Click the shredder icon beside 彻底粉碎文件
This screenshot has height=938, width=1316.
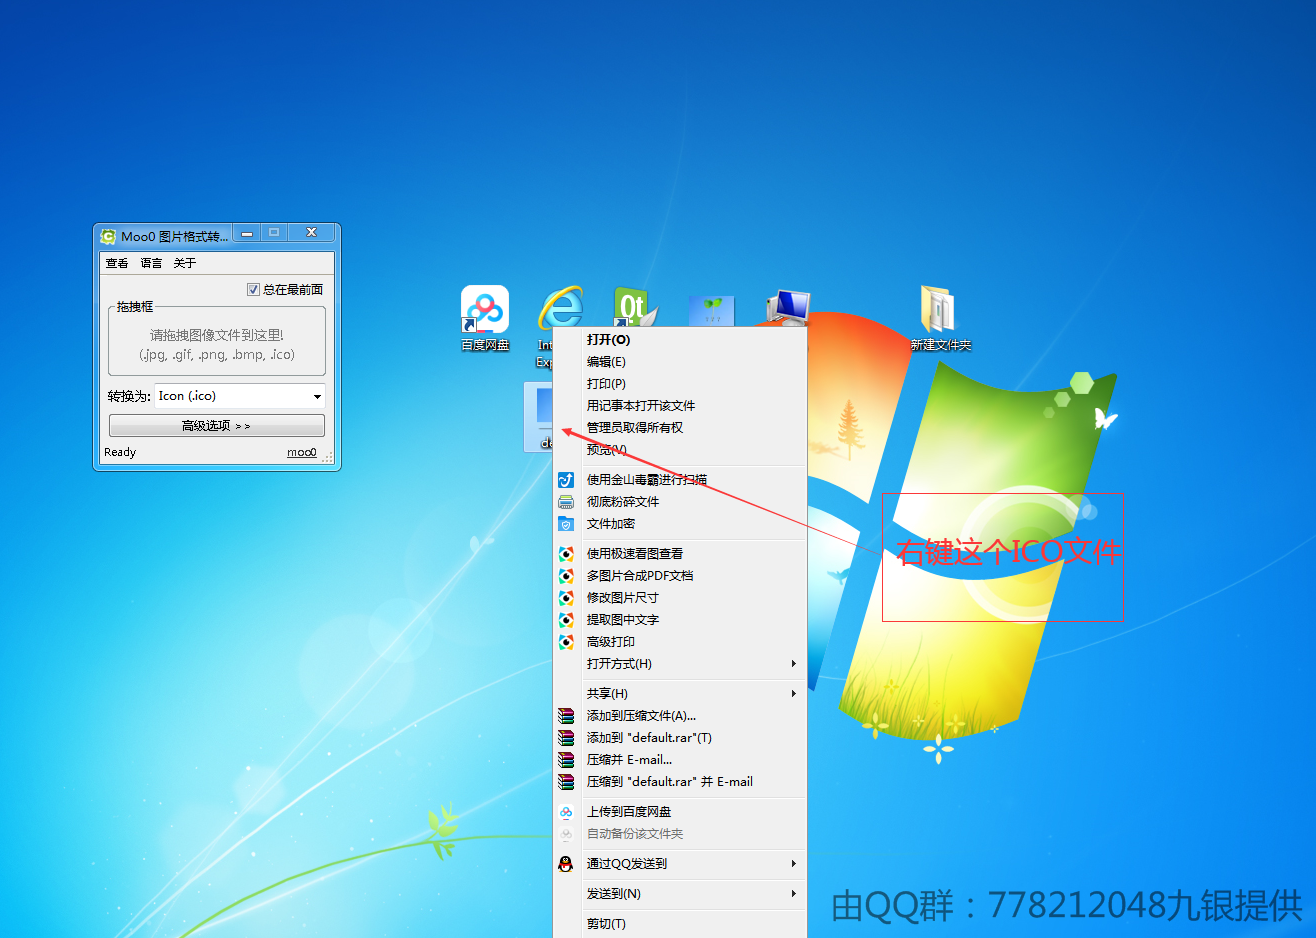(566, 502)
